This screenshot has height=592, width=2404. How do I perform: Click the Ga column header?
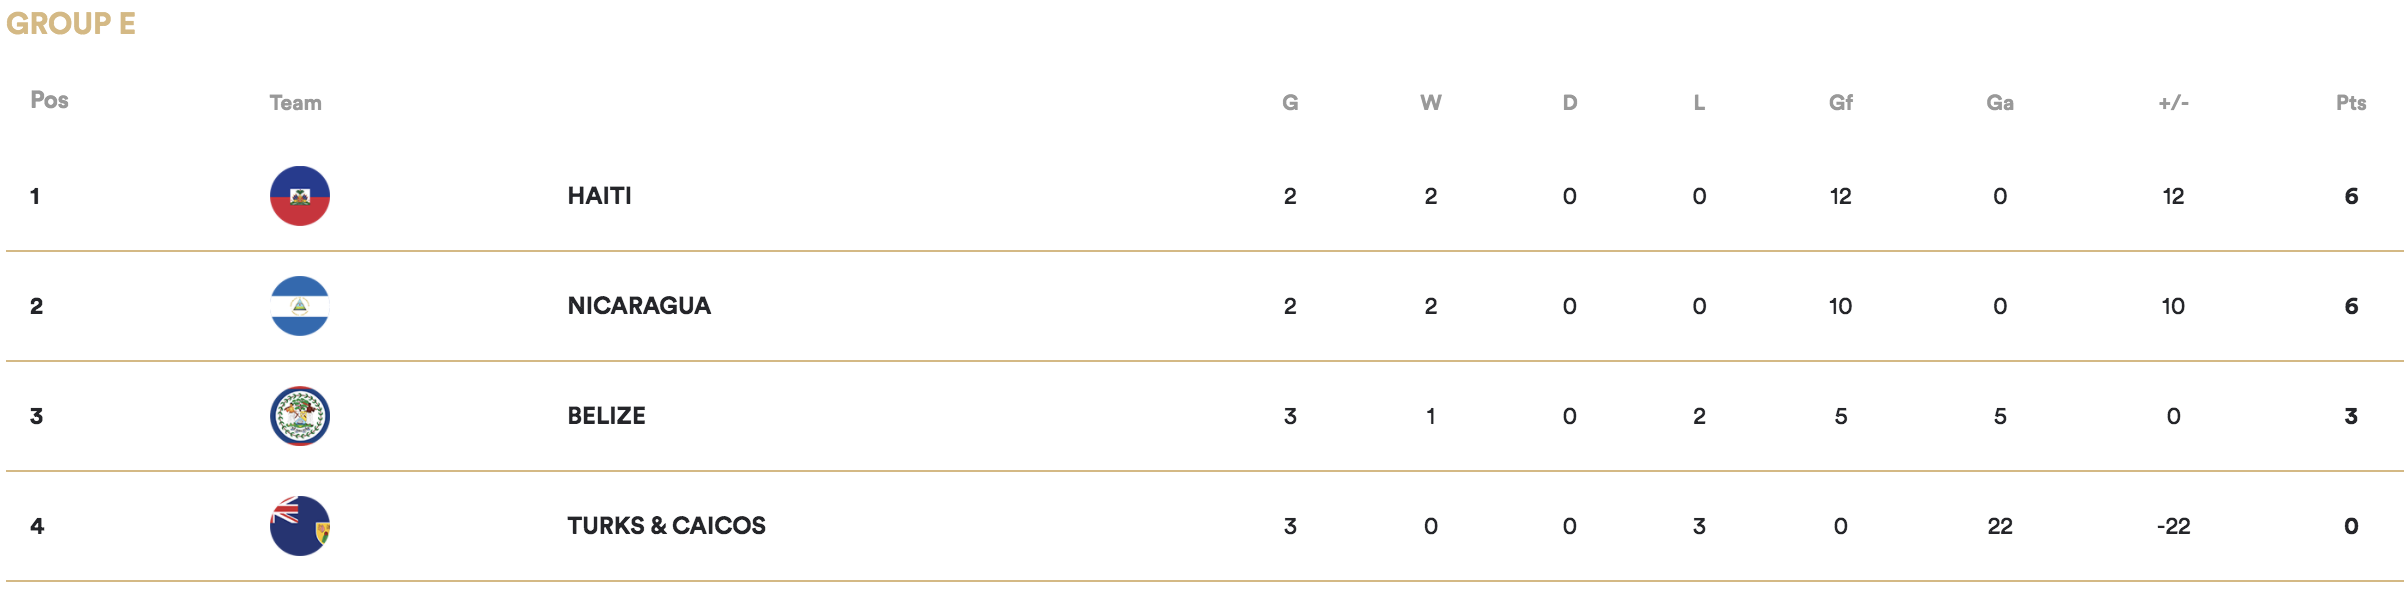[x=2000, y=103]
